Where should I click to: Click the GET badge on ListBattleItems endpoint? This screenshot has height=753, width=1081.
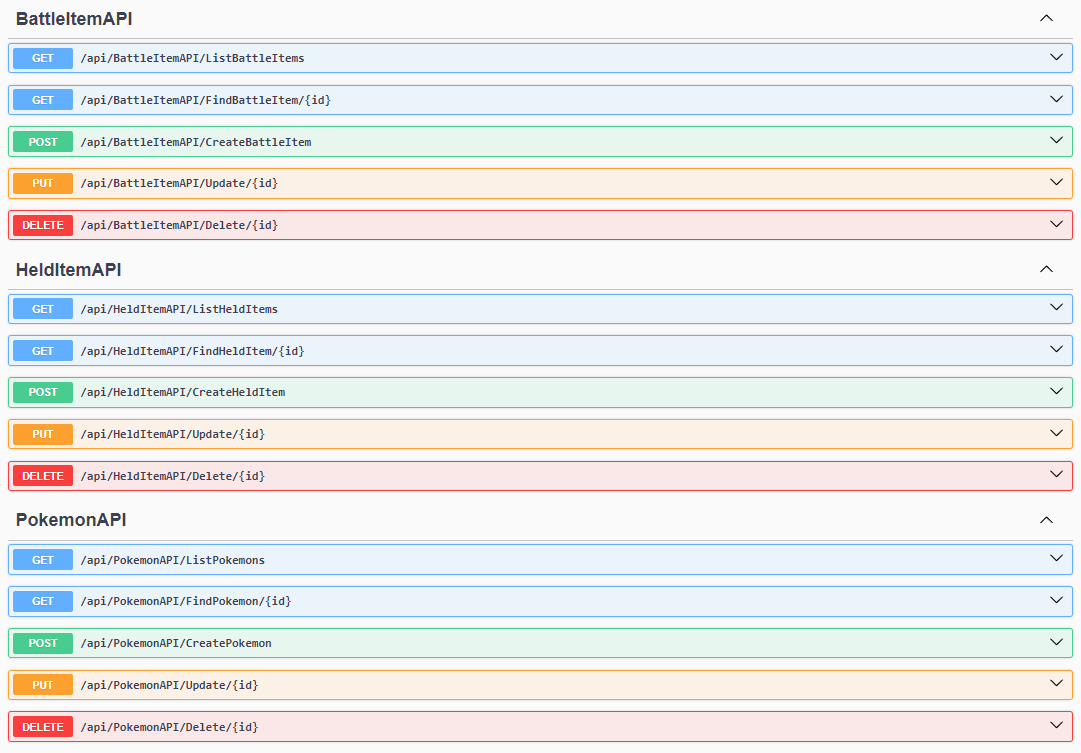[41, 58]
